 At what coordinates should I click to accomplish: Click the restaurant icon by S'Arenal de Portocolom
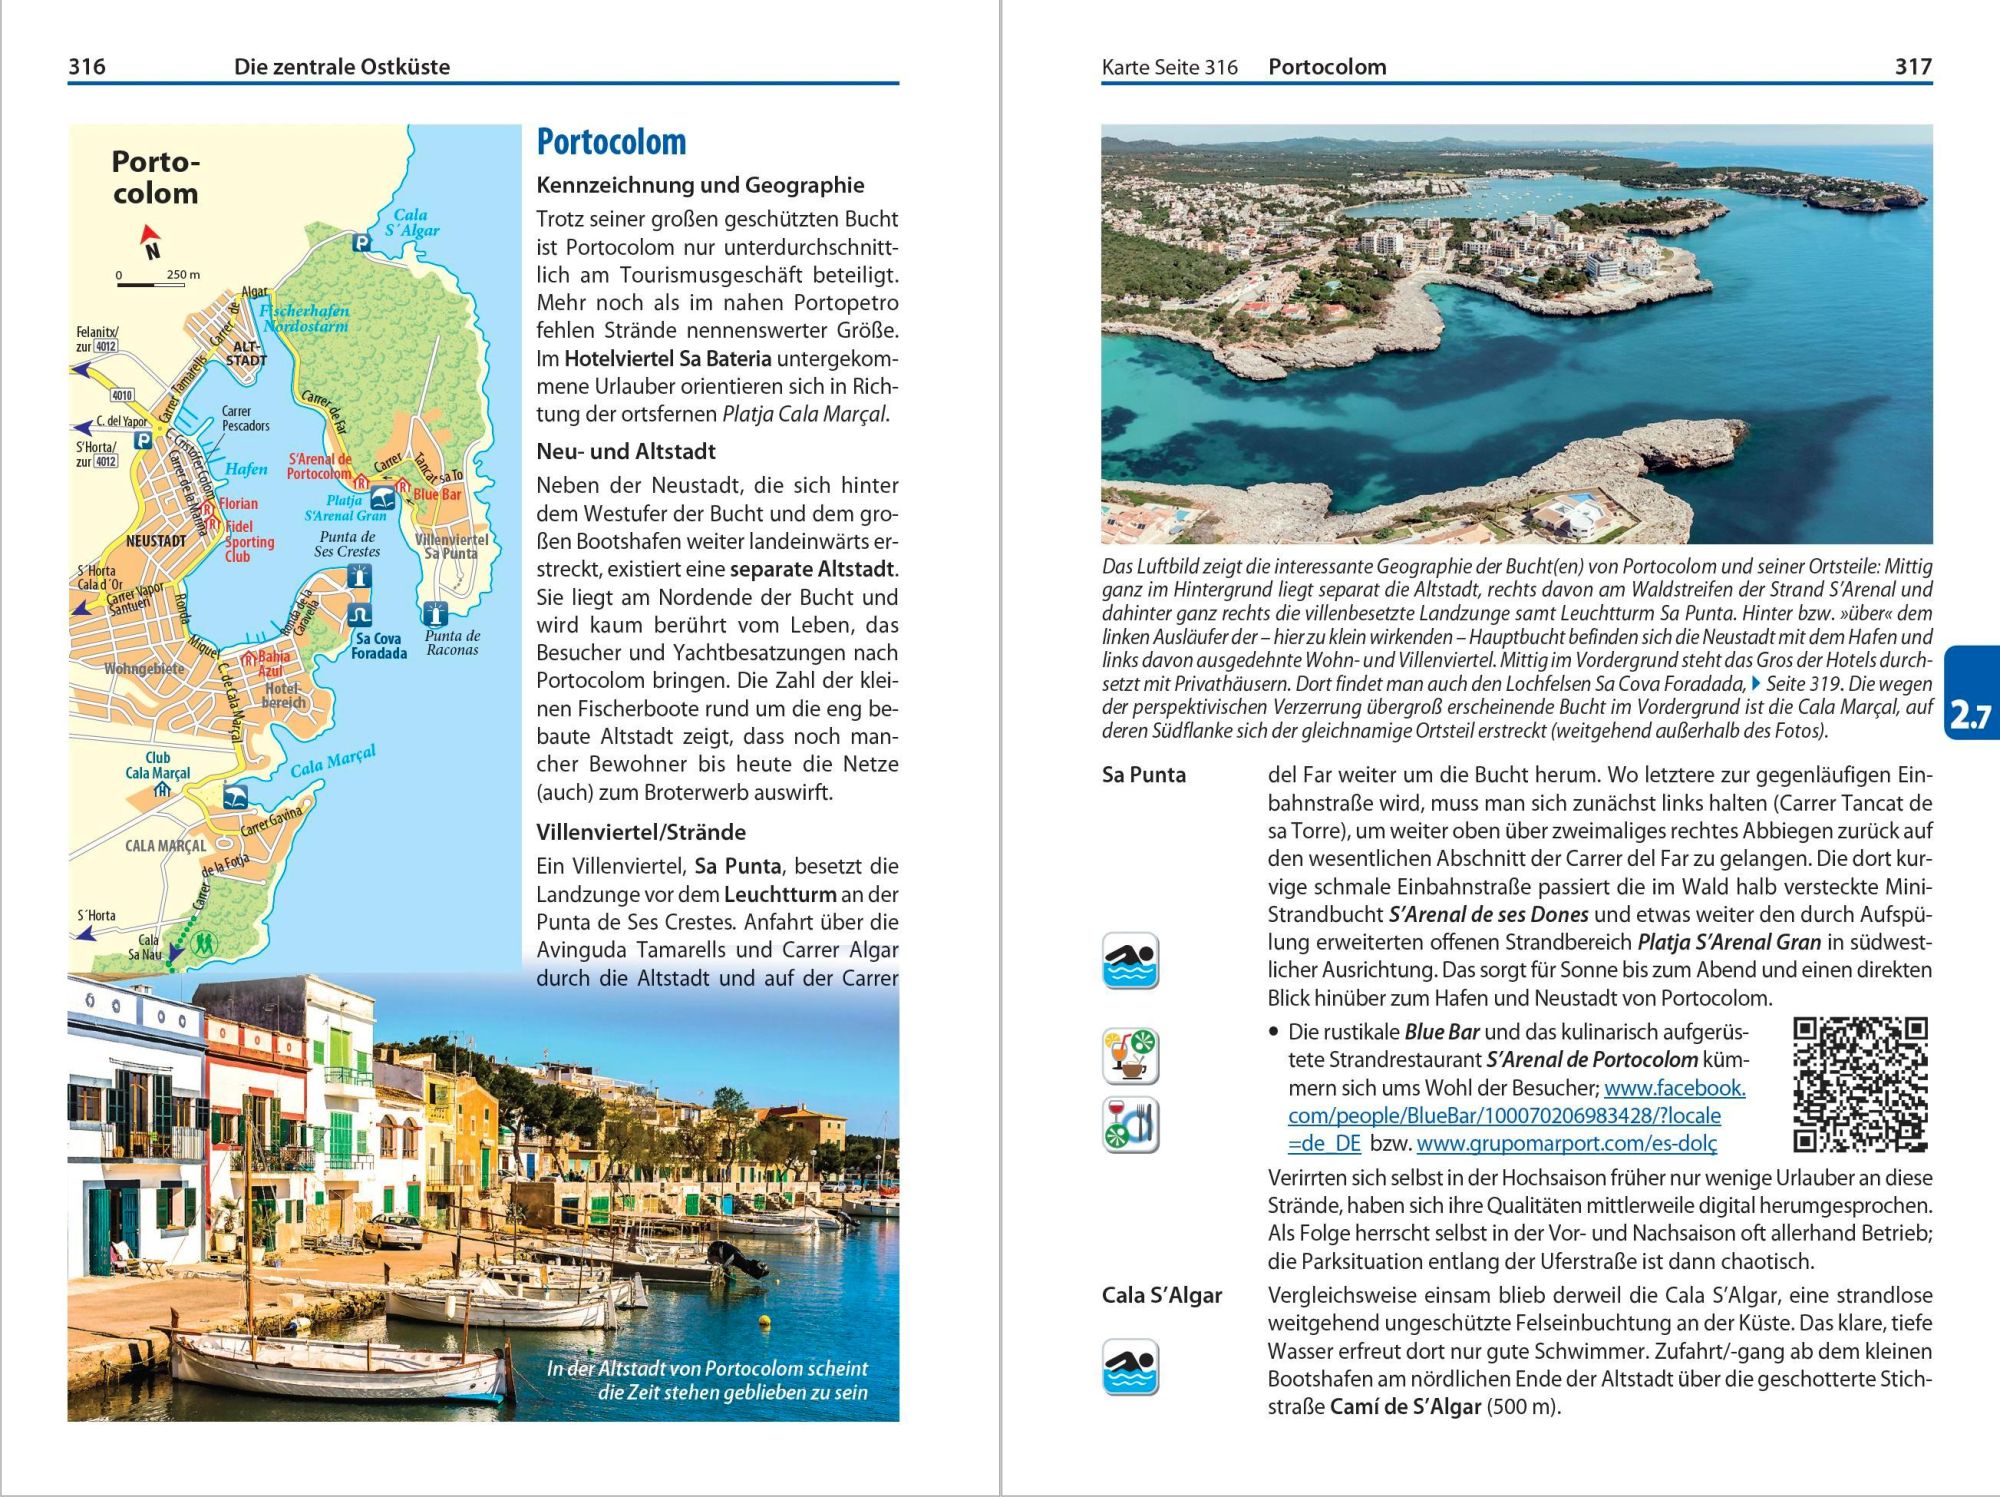pyautogui.click(x=362, y=482)
